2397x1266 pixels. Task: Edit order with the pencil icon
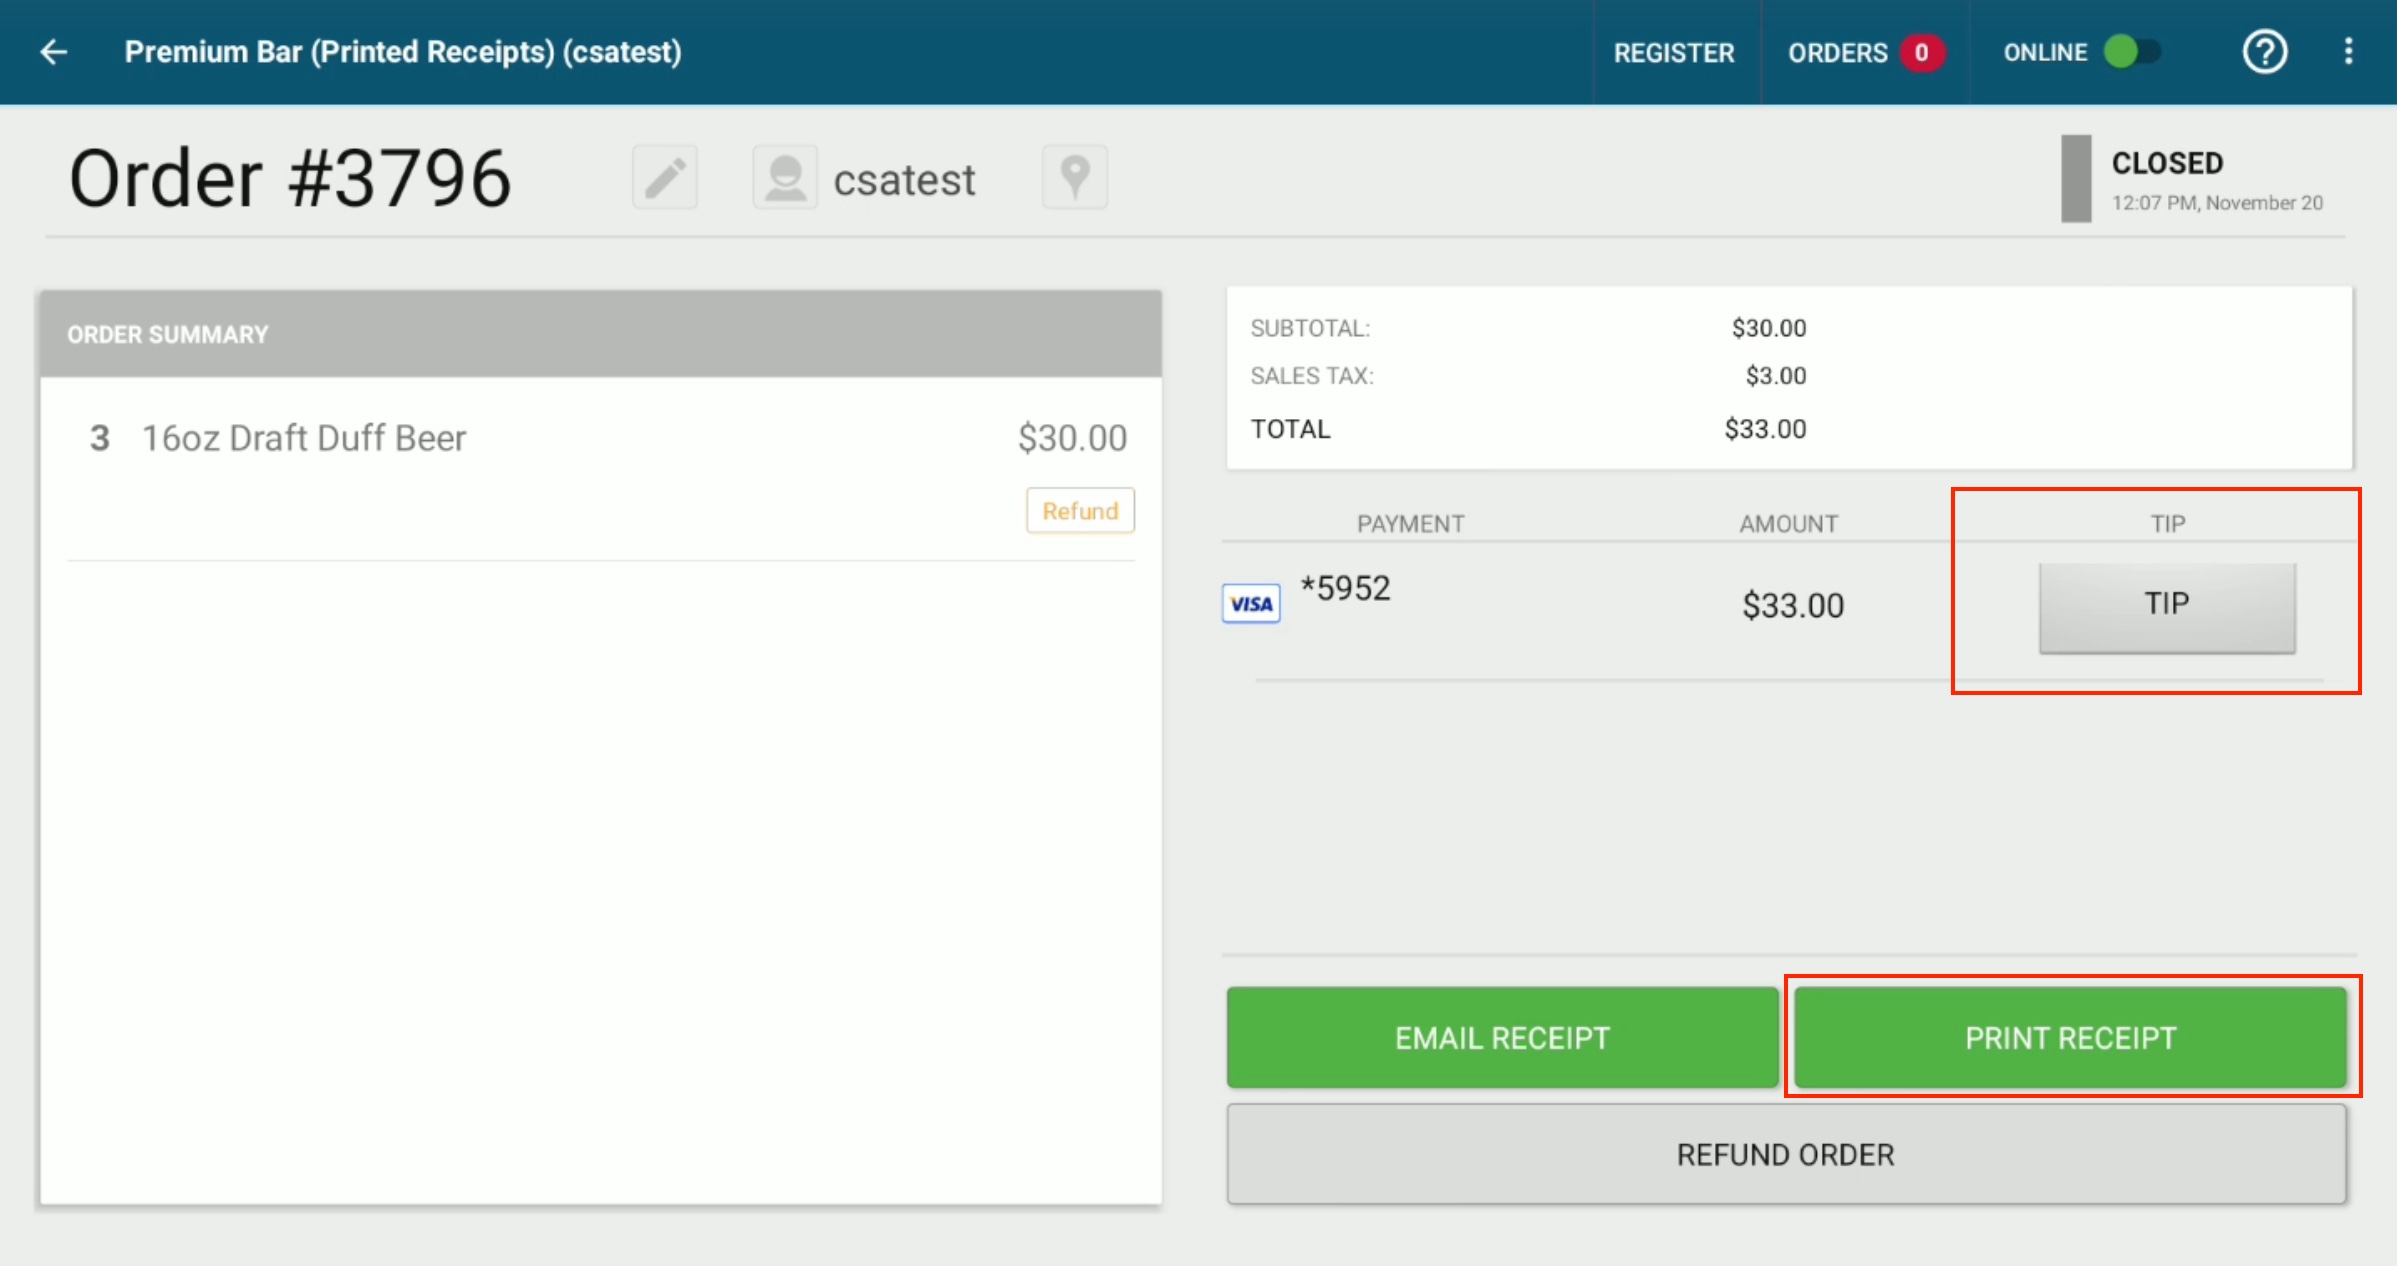click(x=665, y=178)
